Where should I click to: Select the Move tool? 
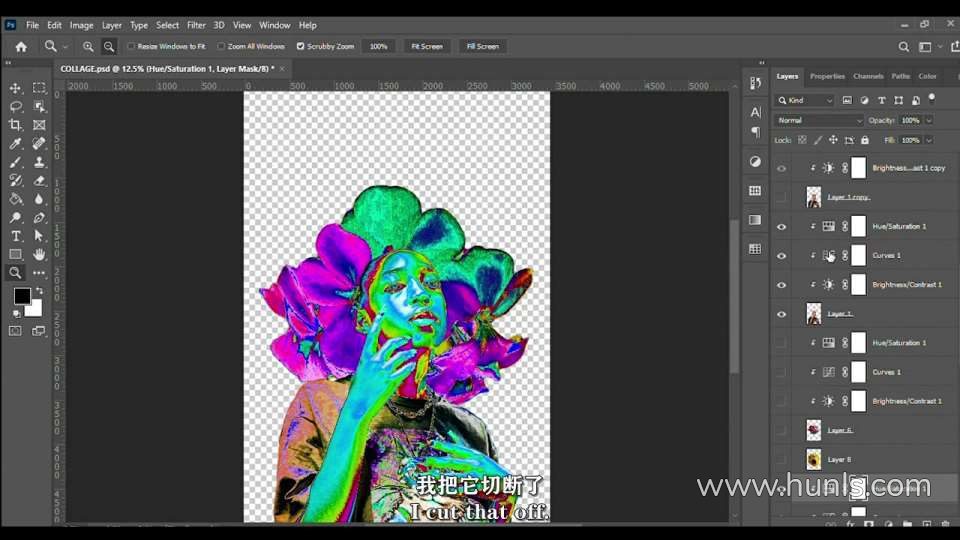tap(15, 88)
